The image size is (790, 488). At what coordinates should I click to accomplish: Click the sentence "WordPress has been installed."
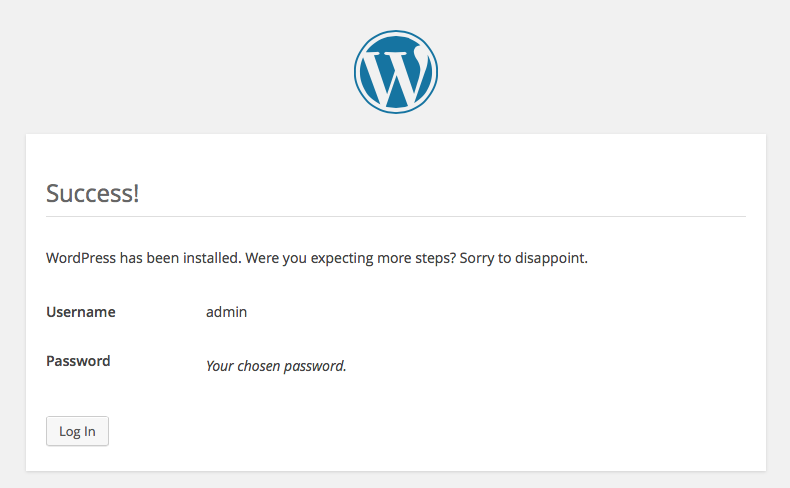tap(144, 258)
